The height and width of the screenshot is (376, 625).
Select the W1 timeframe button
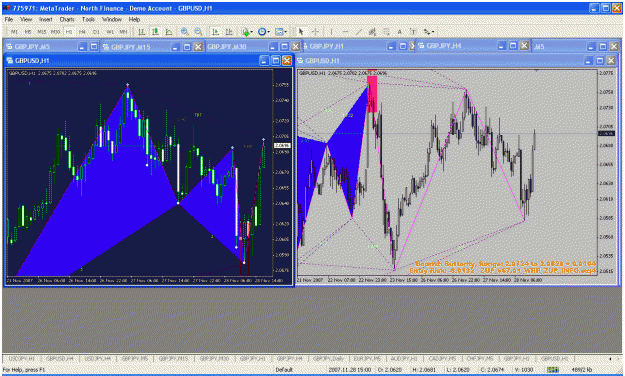coord(110,32)
